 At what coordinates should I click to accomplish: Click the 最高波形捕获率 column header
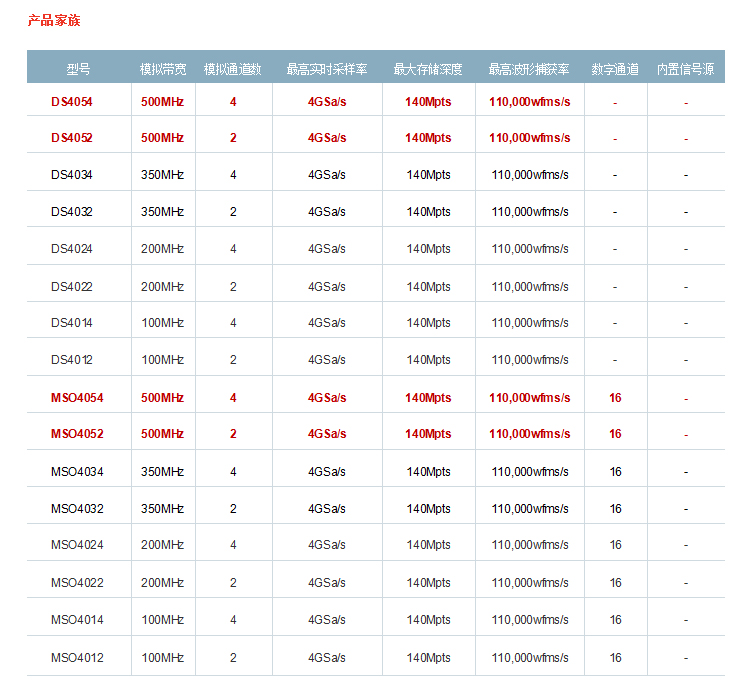529,69
